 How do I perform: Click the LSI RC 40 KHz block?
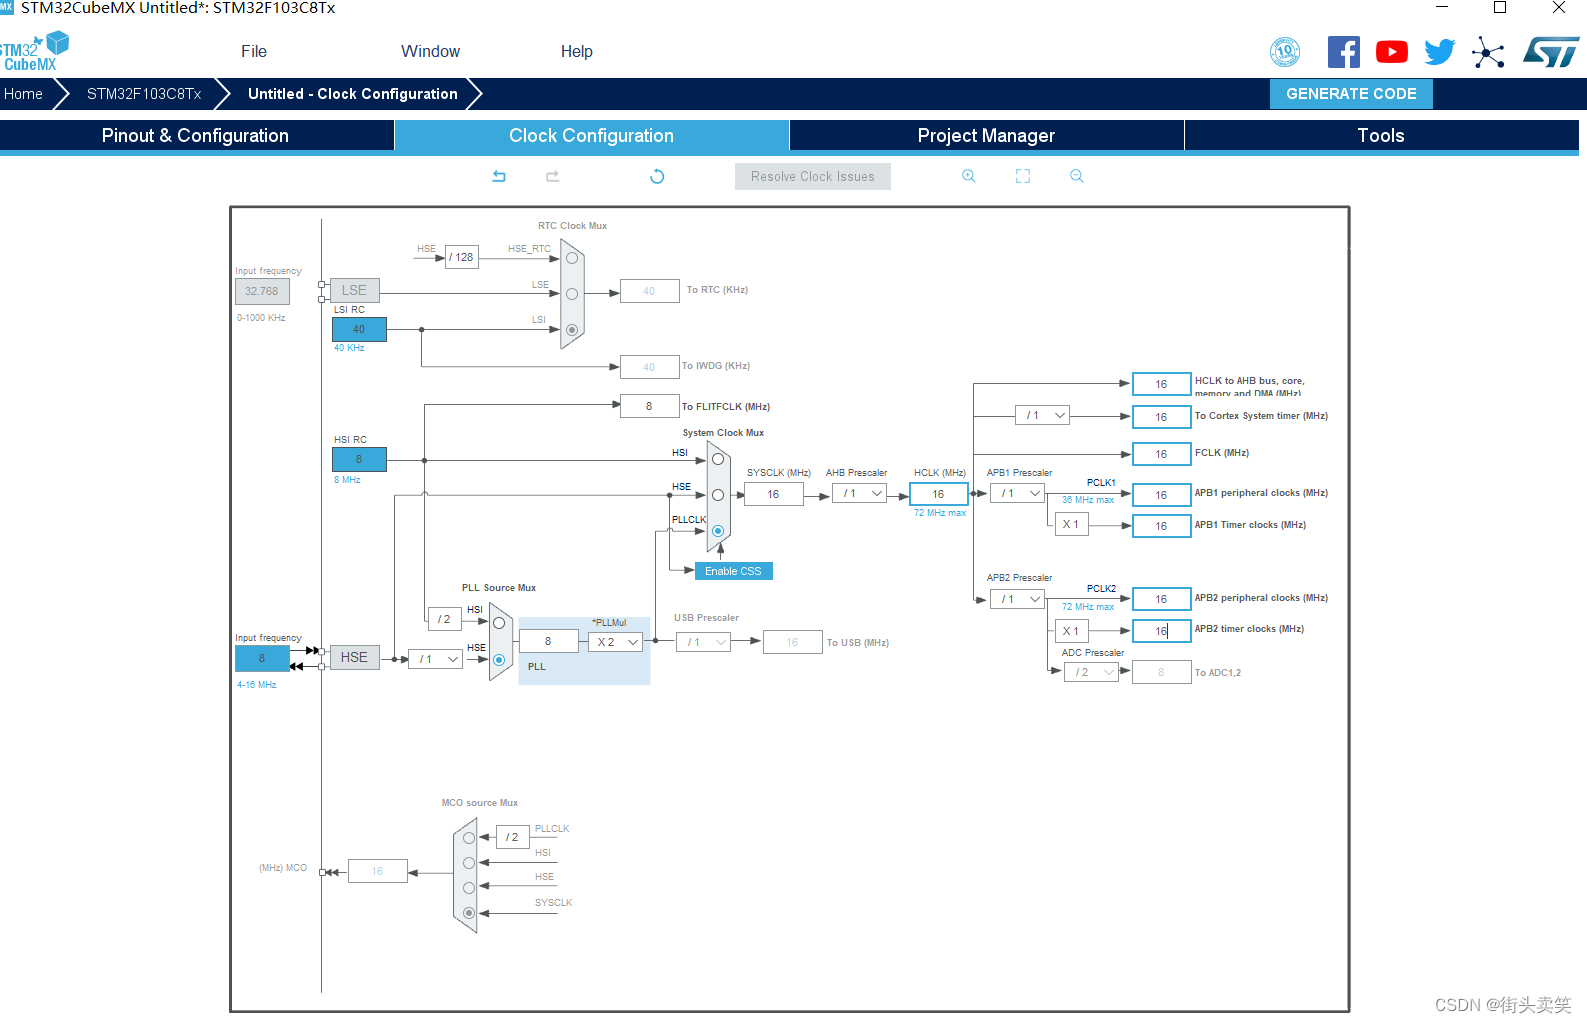[x=359, y=329]
